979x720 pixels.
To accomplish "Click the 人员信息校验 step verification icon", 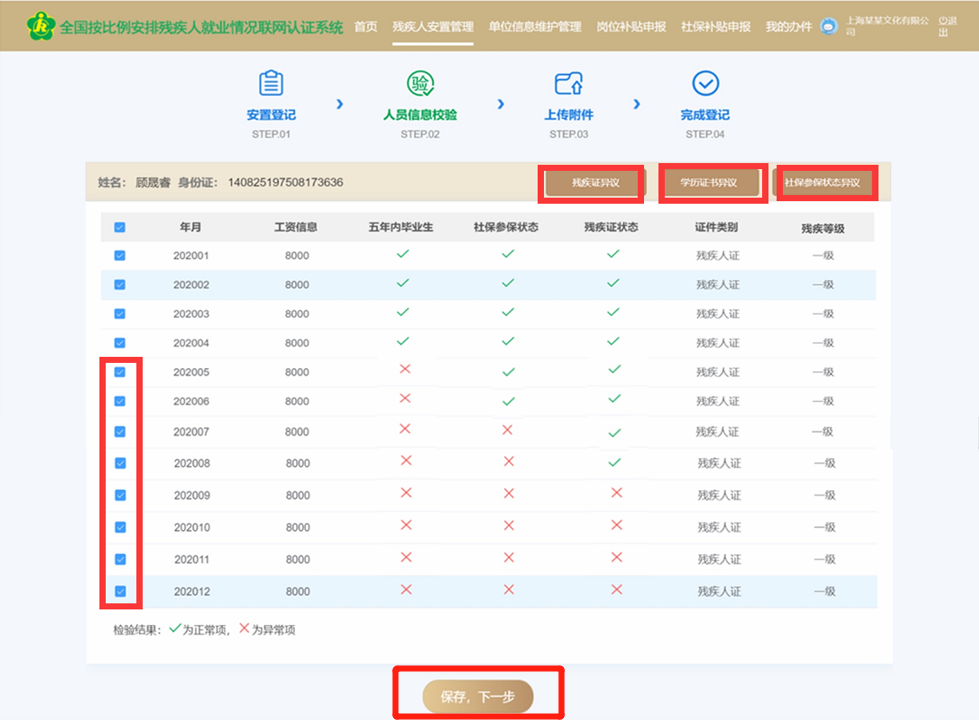I will 420,83.
